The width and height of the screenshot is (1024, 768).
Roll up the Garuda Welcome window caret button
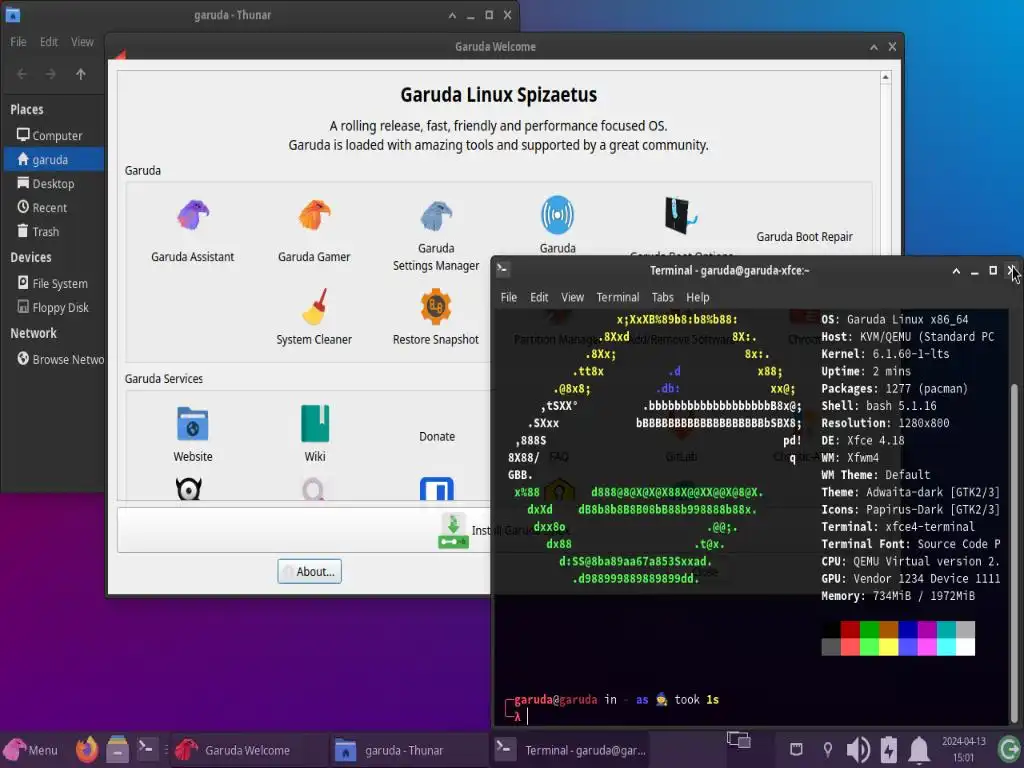(874, 47)
